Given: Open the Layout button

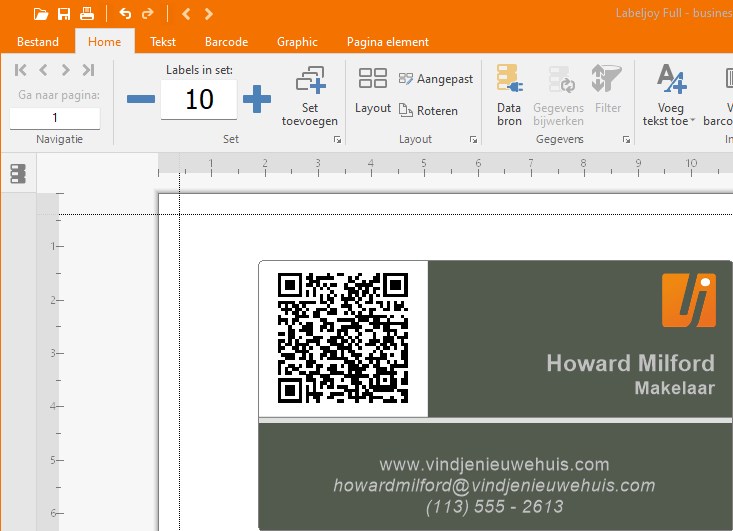Looking at the screenshot, I should (x=373, y=91).
